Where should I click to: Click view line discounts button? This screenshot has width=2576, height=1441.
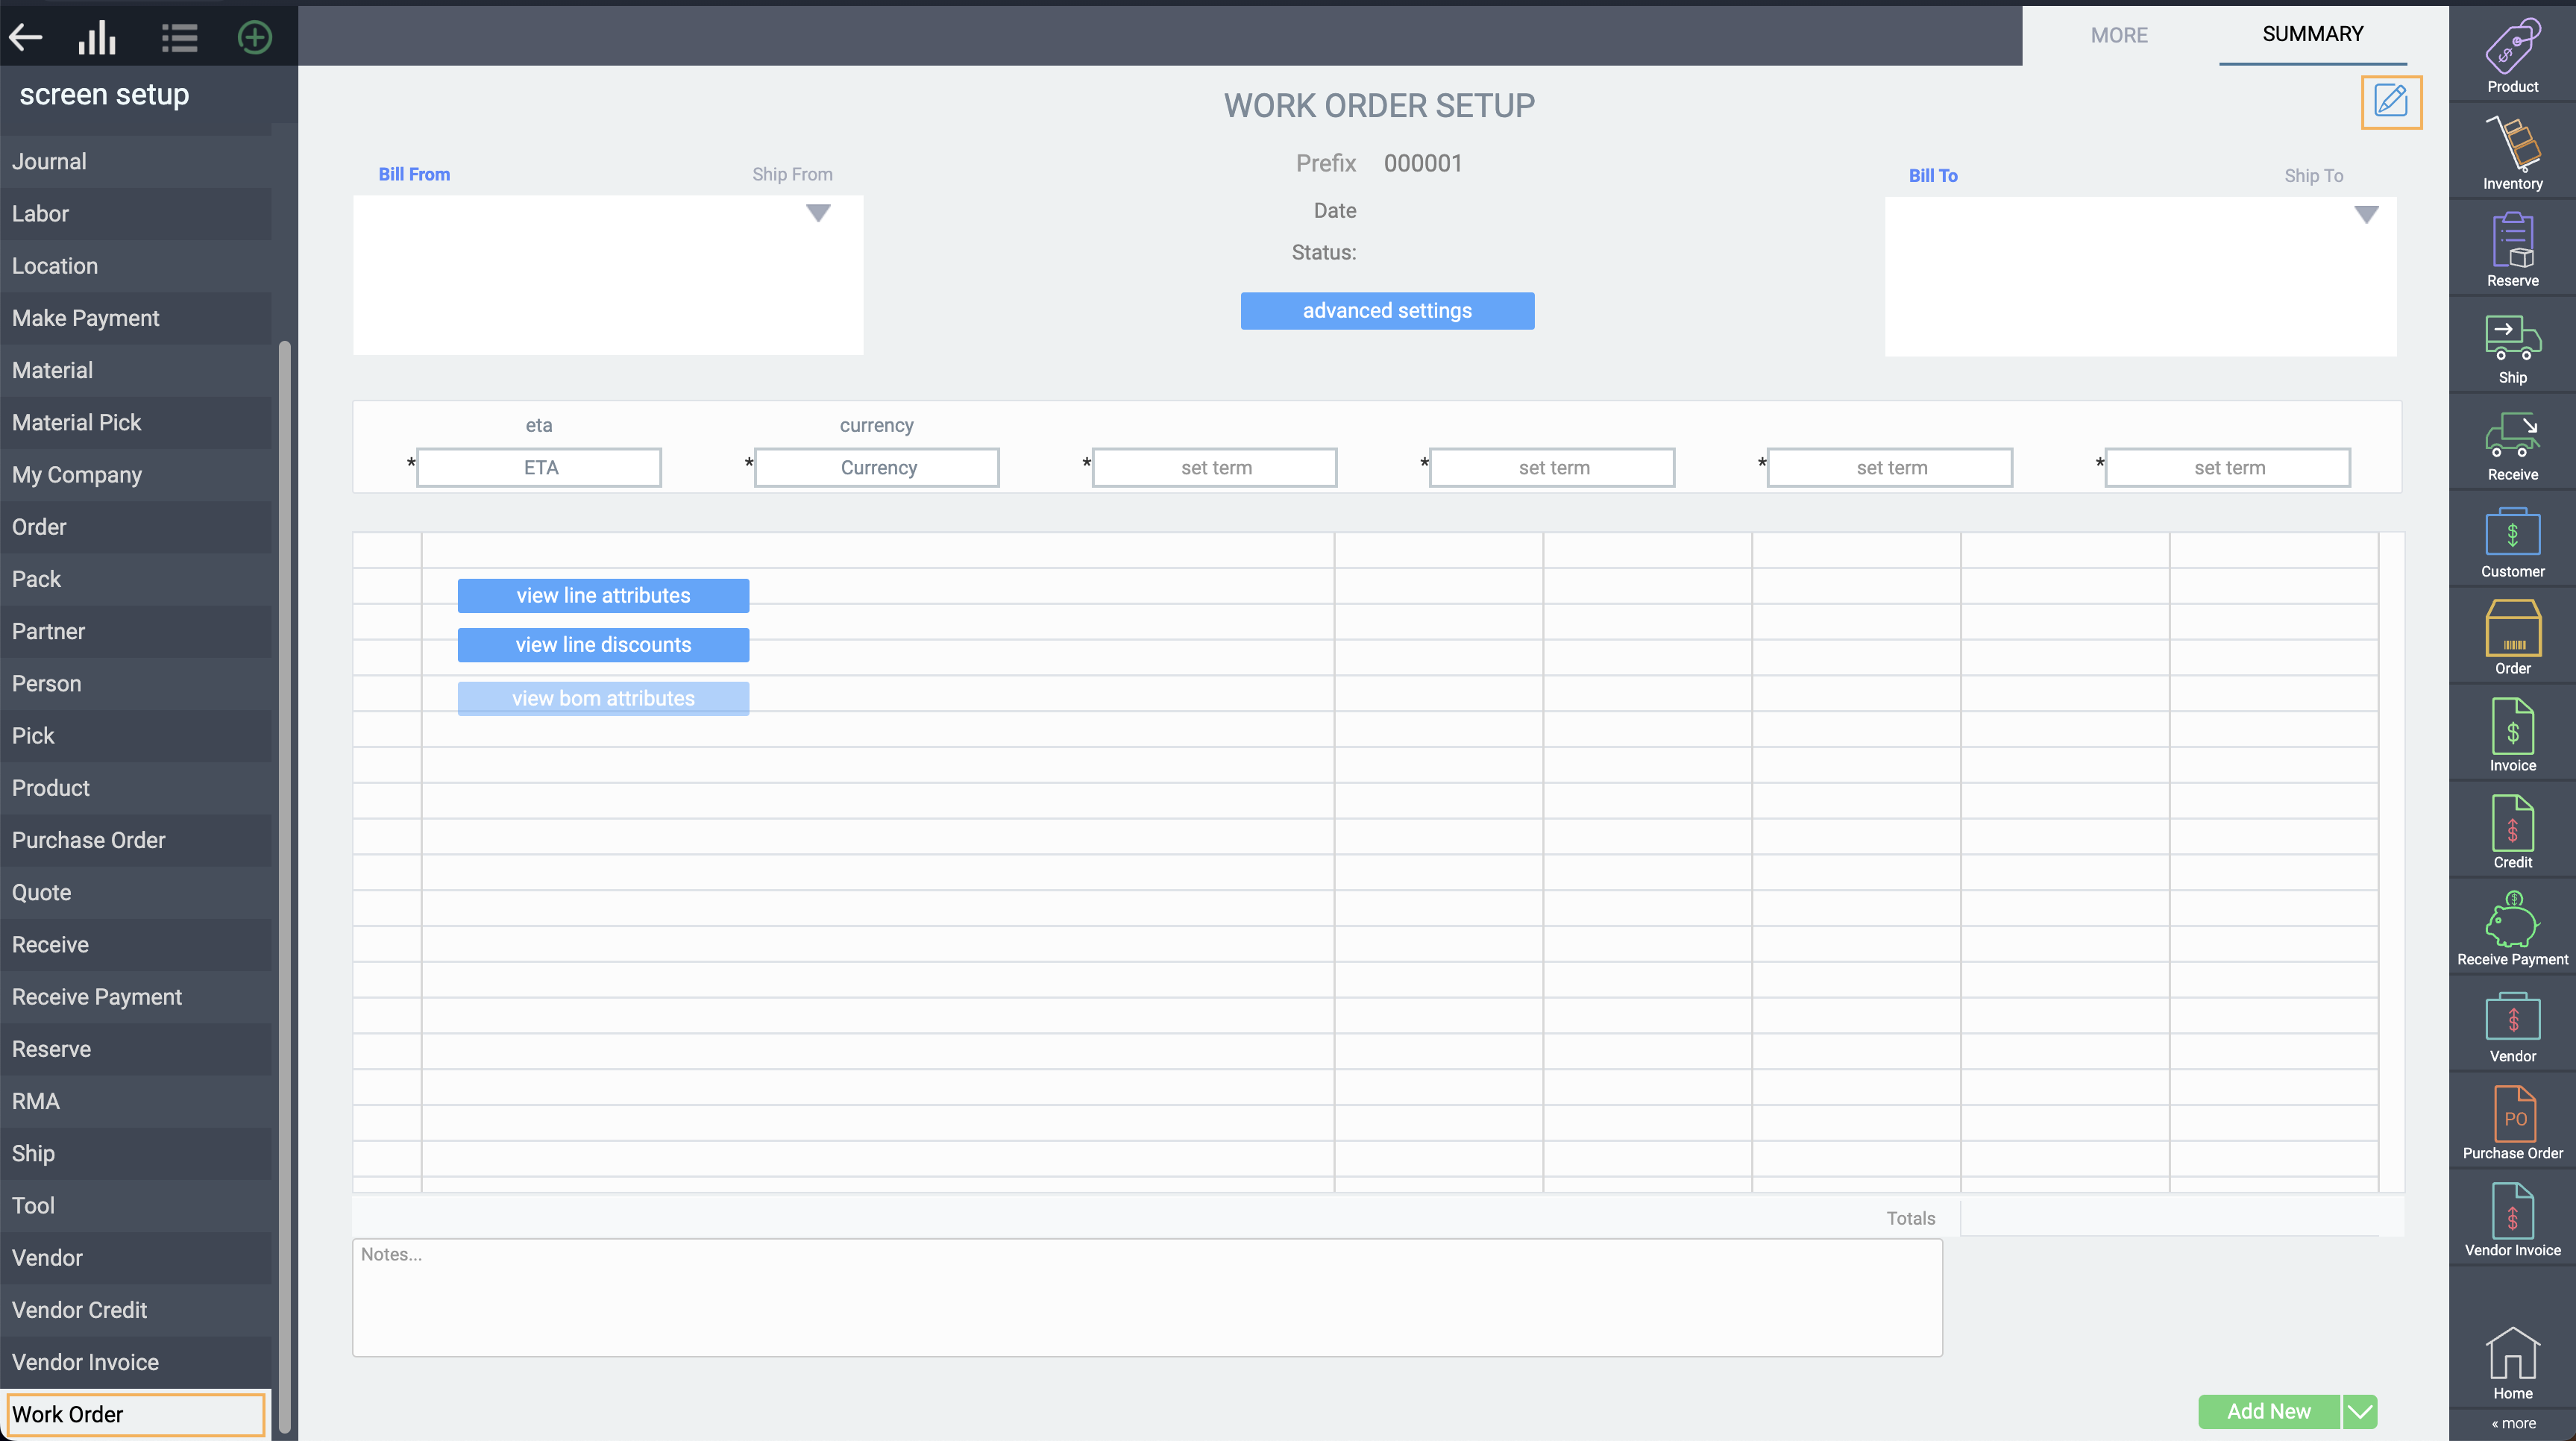click(603, 645)
